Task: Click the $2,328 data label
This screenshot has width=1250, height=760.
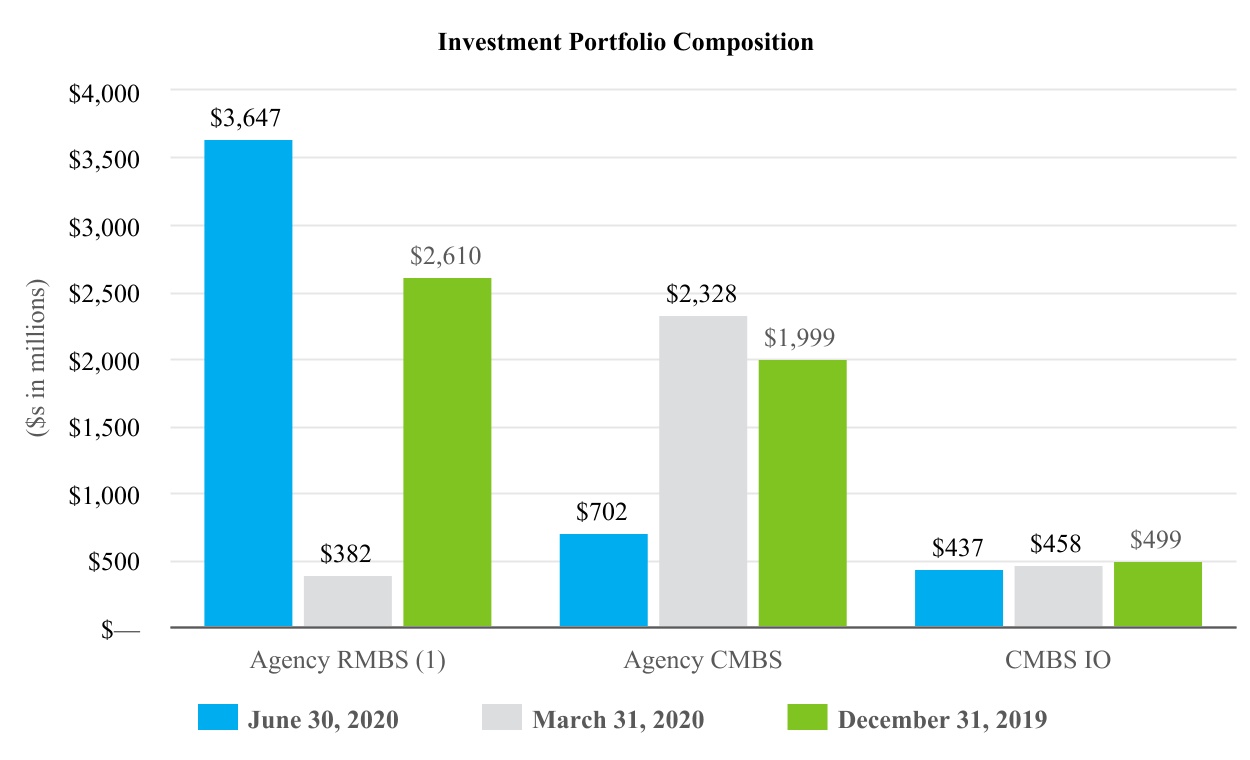Action: tap(703, 294)
